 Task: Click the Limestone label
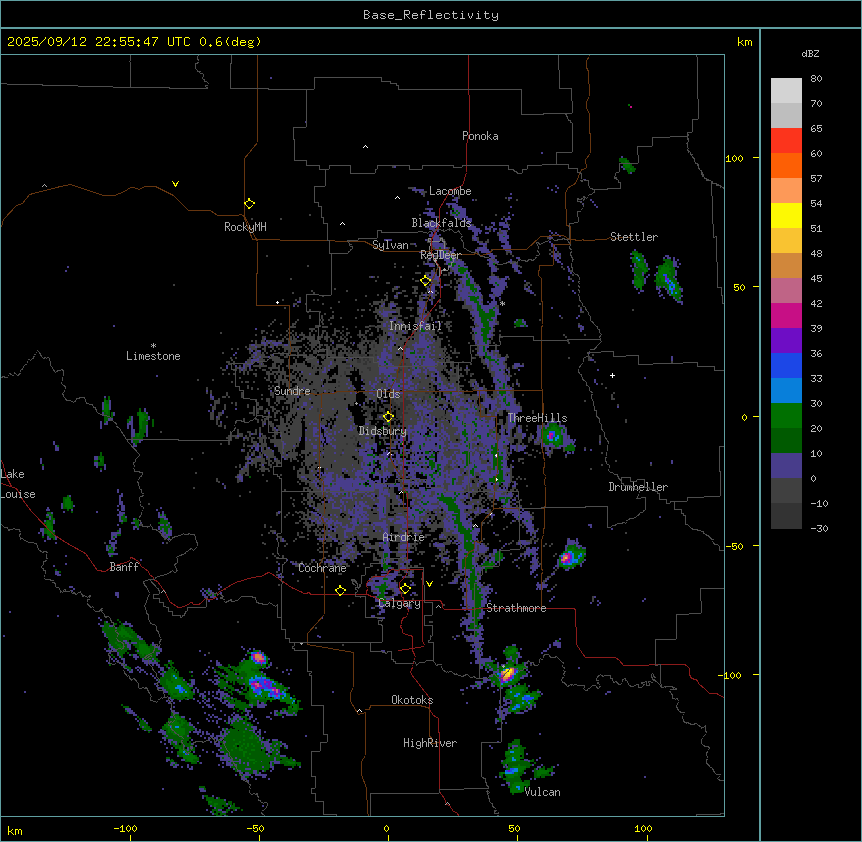(x=153, y=356)
